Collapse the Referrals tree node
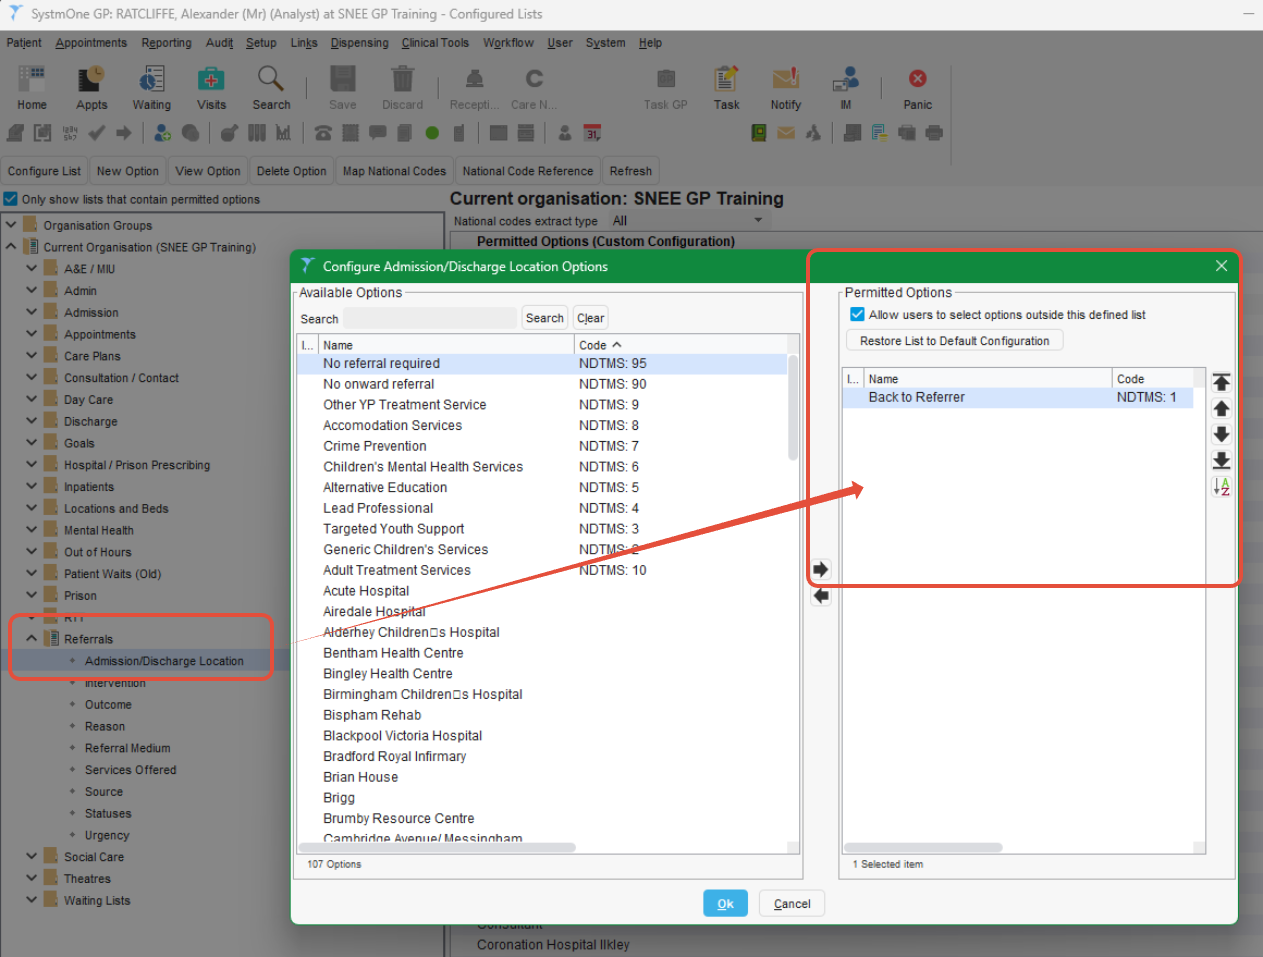The height and width of the screenshot is (957, 1263). (x=32, y=638)
